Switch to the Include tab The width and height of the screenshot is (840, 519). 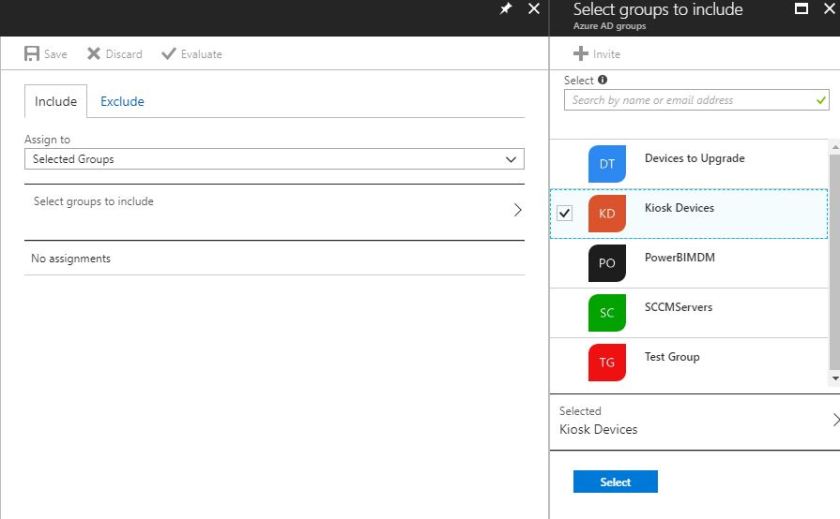coord(56,101)
